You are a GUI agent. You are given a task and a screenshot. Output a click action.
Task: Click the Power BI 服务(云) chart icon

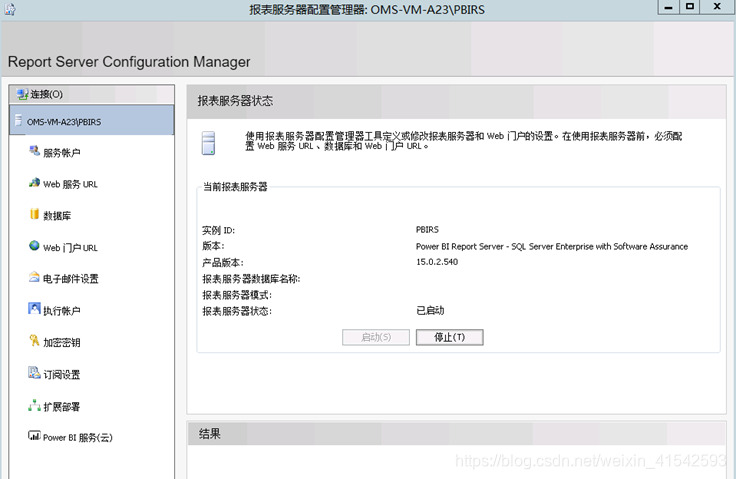click(34, 435)
